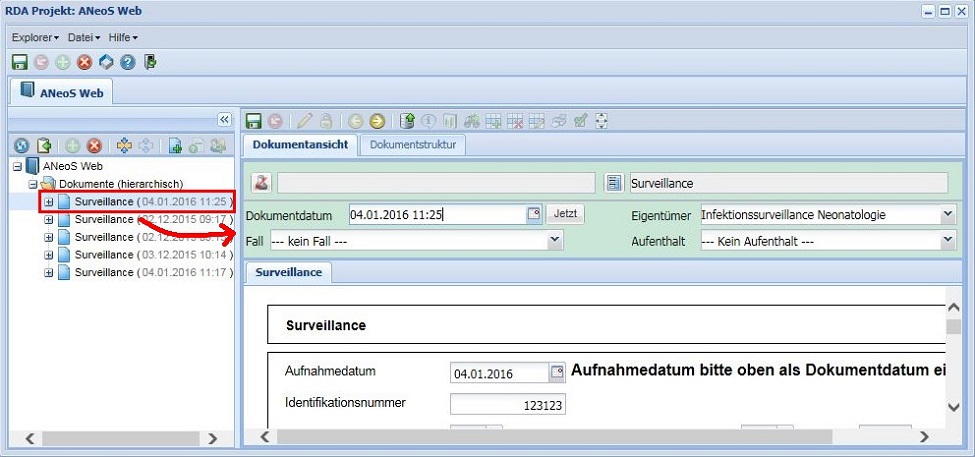Click the logout door icon in the top toolbar

point(150,62)
